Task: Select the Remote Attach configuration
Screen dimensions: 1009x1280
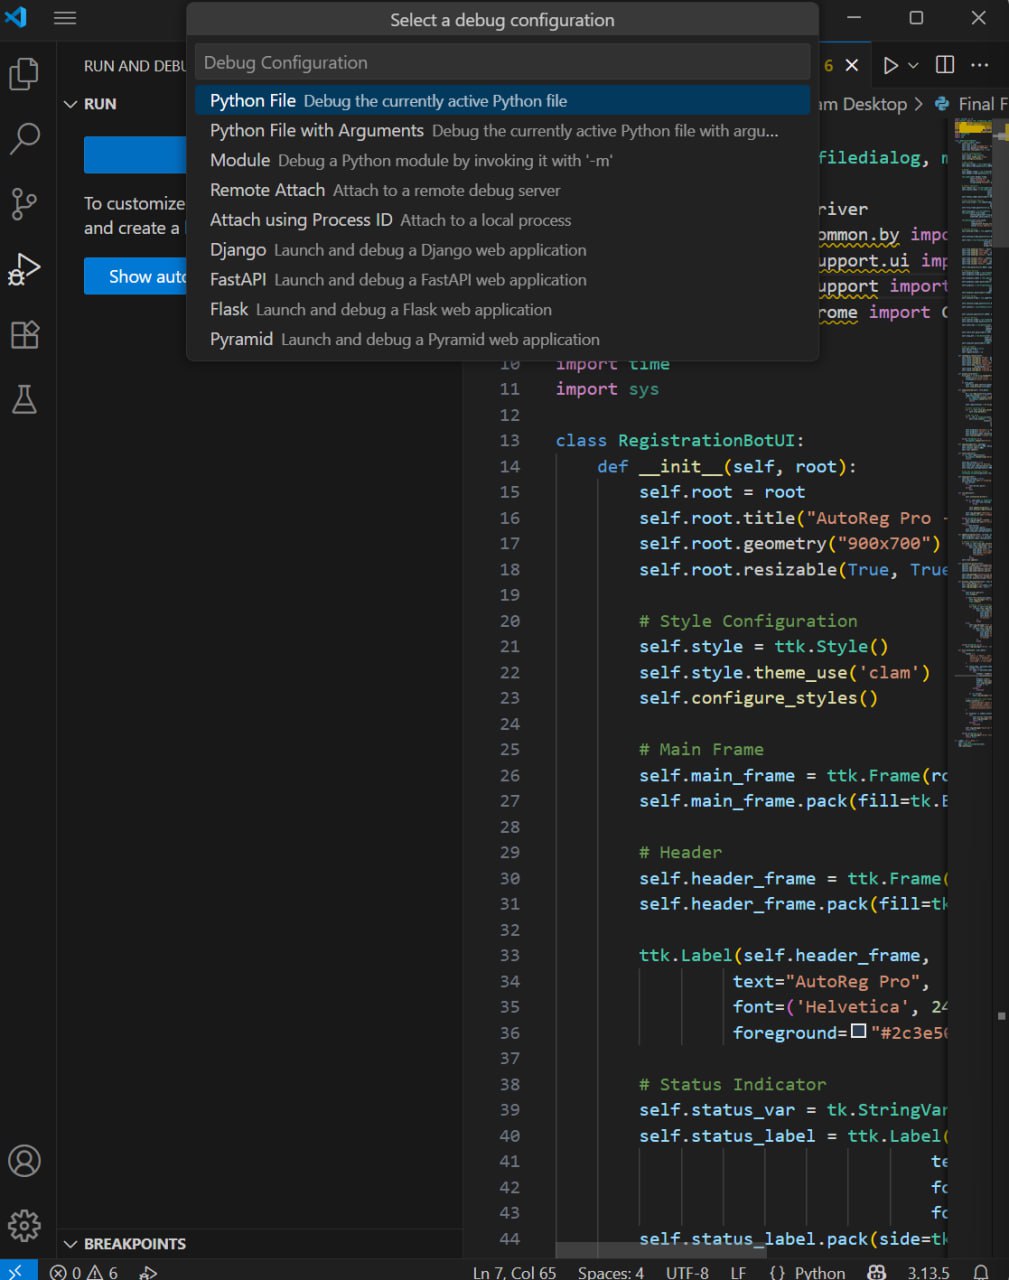Action: pyautogui.click(x=502, y=190)
